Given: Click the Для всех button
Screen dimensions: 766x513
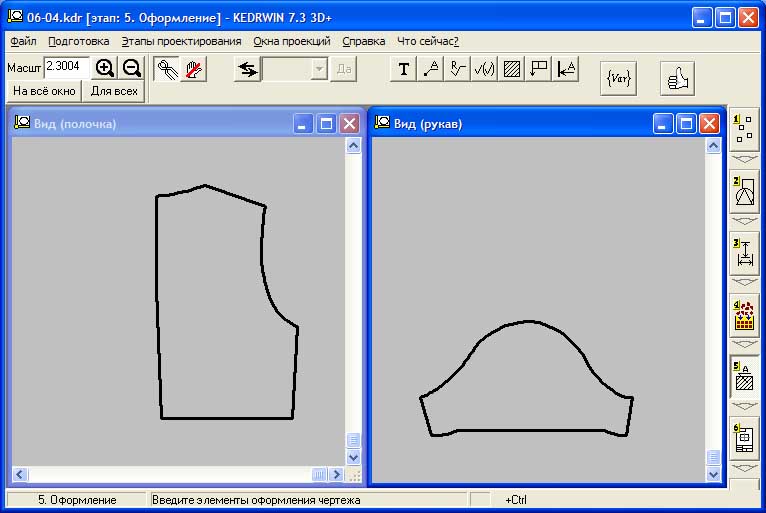Looking at the screenshot, I should (114, 91).
